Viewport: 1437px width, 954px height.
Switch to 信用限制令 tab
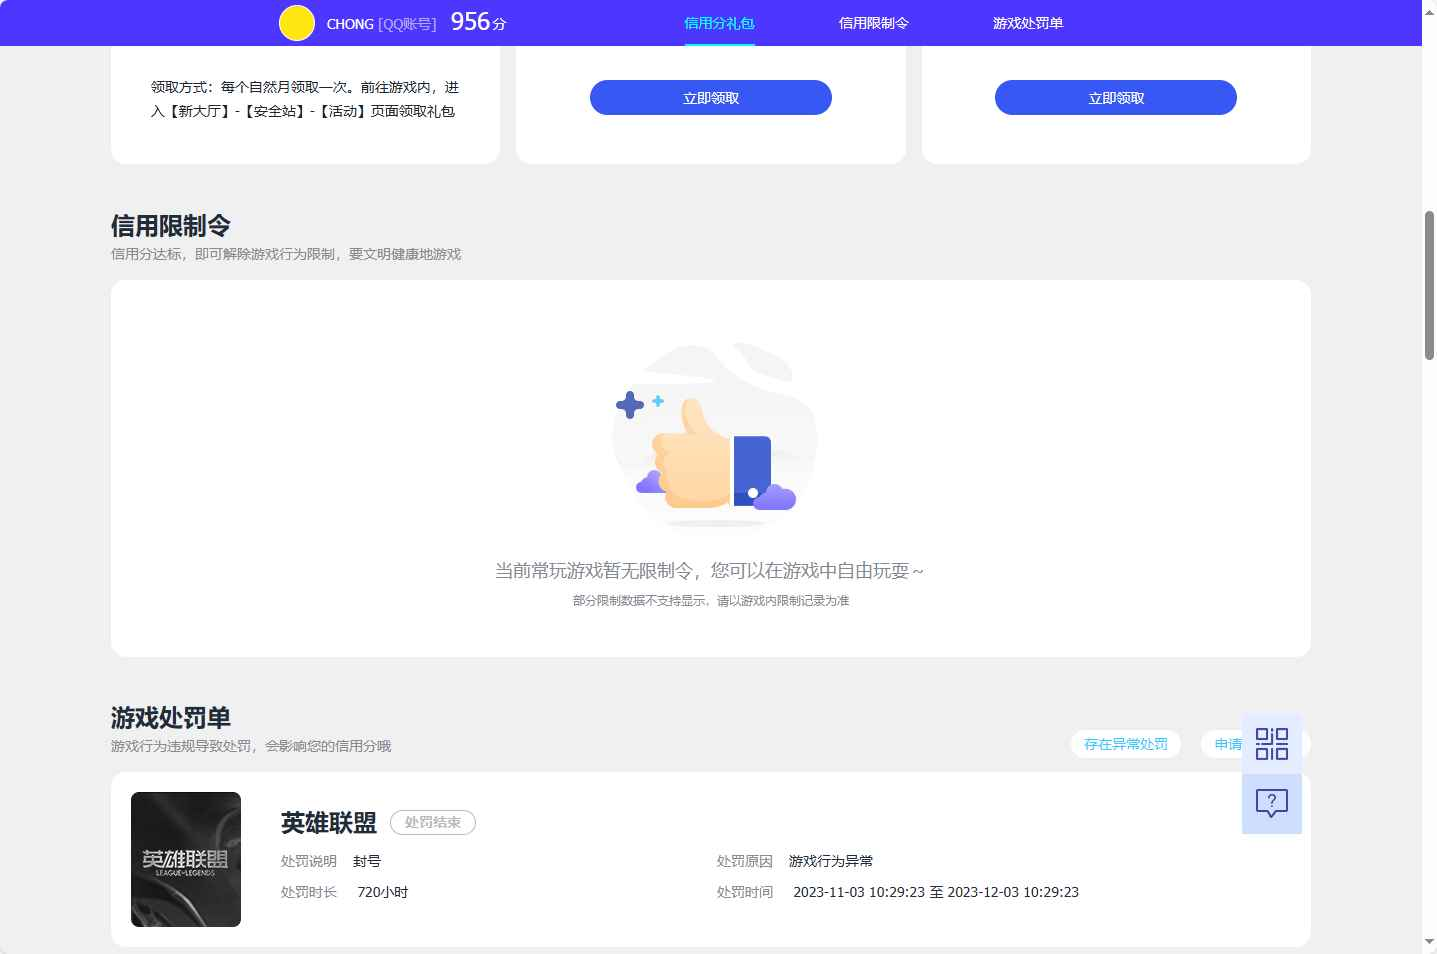(x=873, y=23)
